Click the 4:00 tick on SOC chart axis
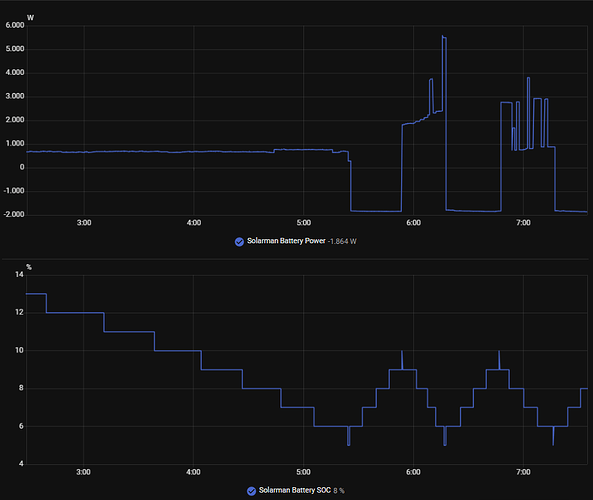 coord(193,472)
